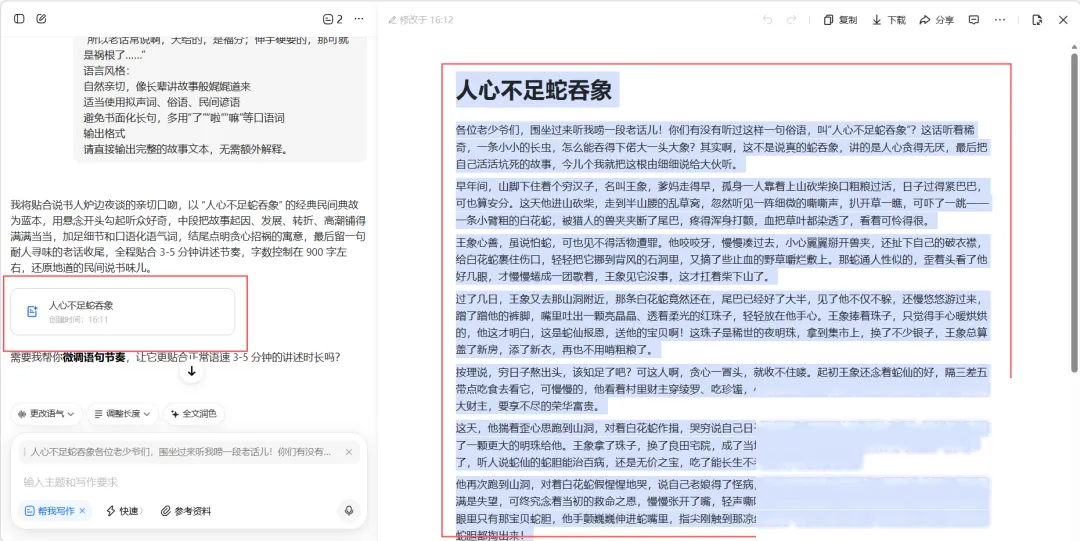The image size is (1080, 541).
Task: Click the redo arrow in the document toolbar
Action: point(791,20)
